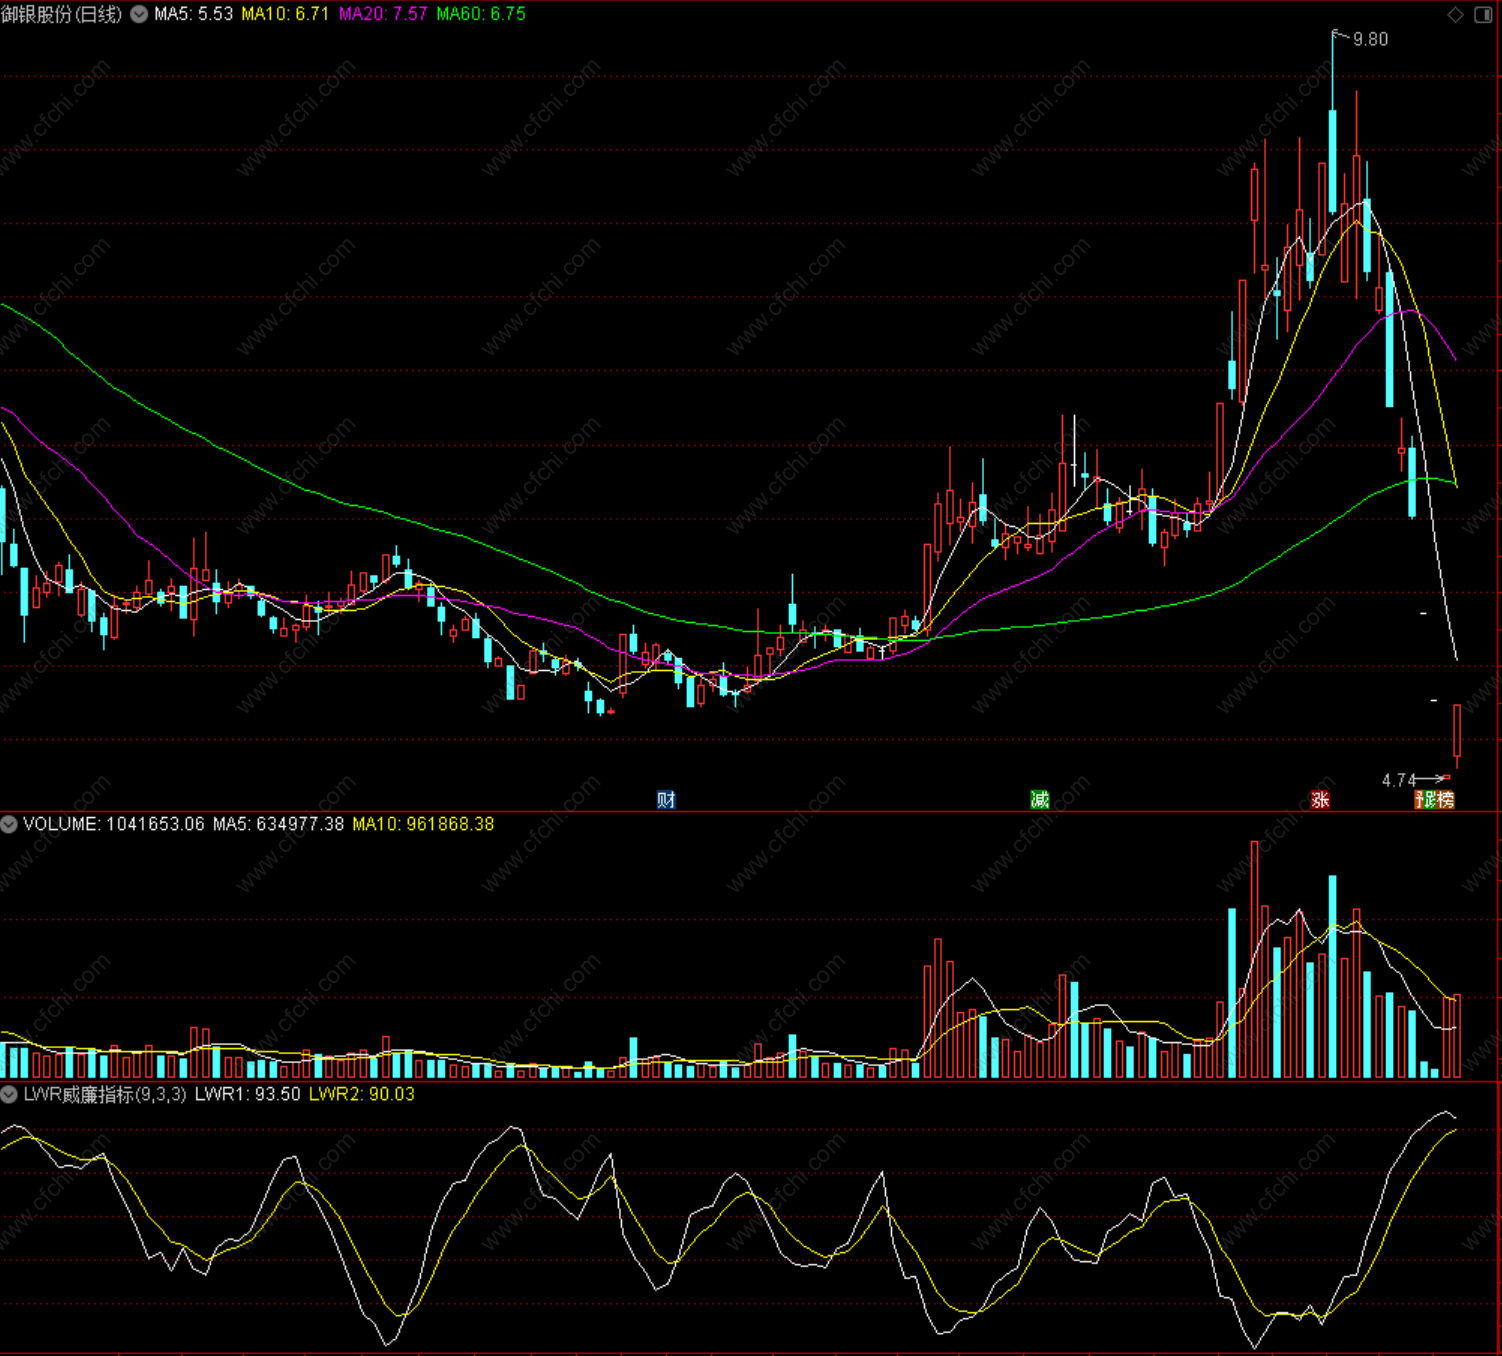Click the LWR威廉指标(9,3,3) indicator name
This screenshot has height=1356, width=1502.
click(x=105, y=1094)
